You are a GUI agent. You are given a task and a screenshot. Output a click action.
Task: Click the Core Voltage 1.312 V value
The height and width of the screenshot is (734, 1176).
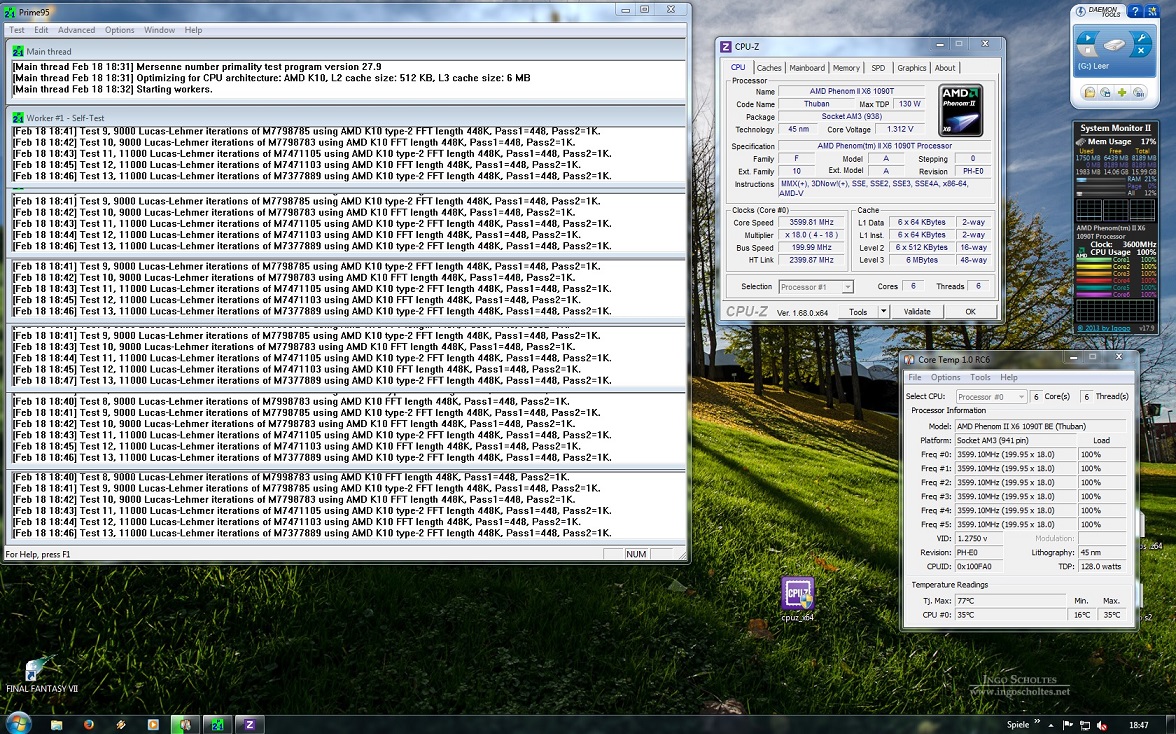point(900,129)
